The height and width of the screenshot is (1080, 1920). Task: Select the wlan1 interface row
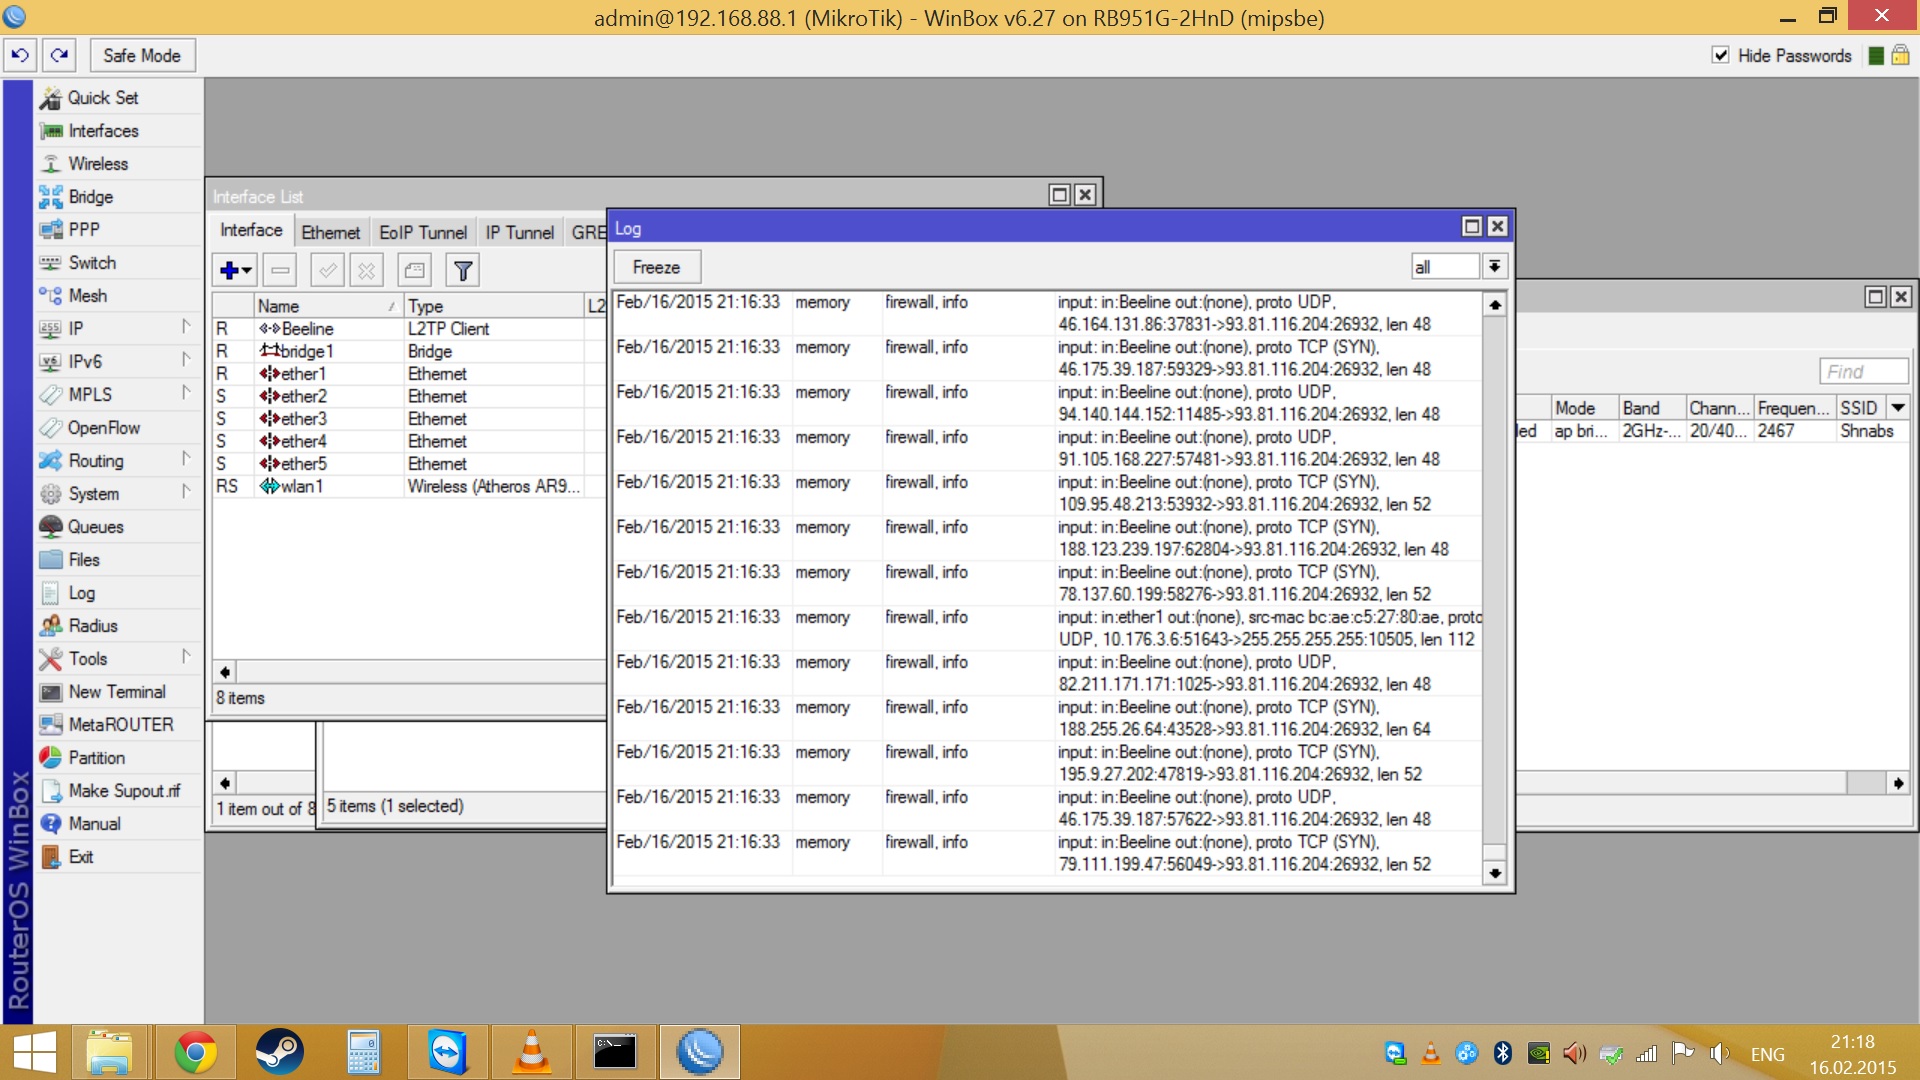pyautogui.click(x=408, y=487)
